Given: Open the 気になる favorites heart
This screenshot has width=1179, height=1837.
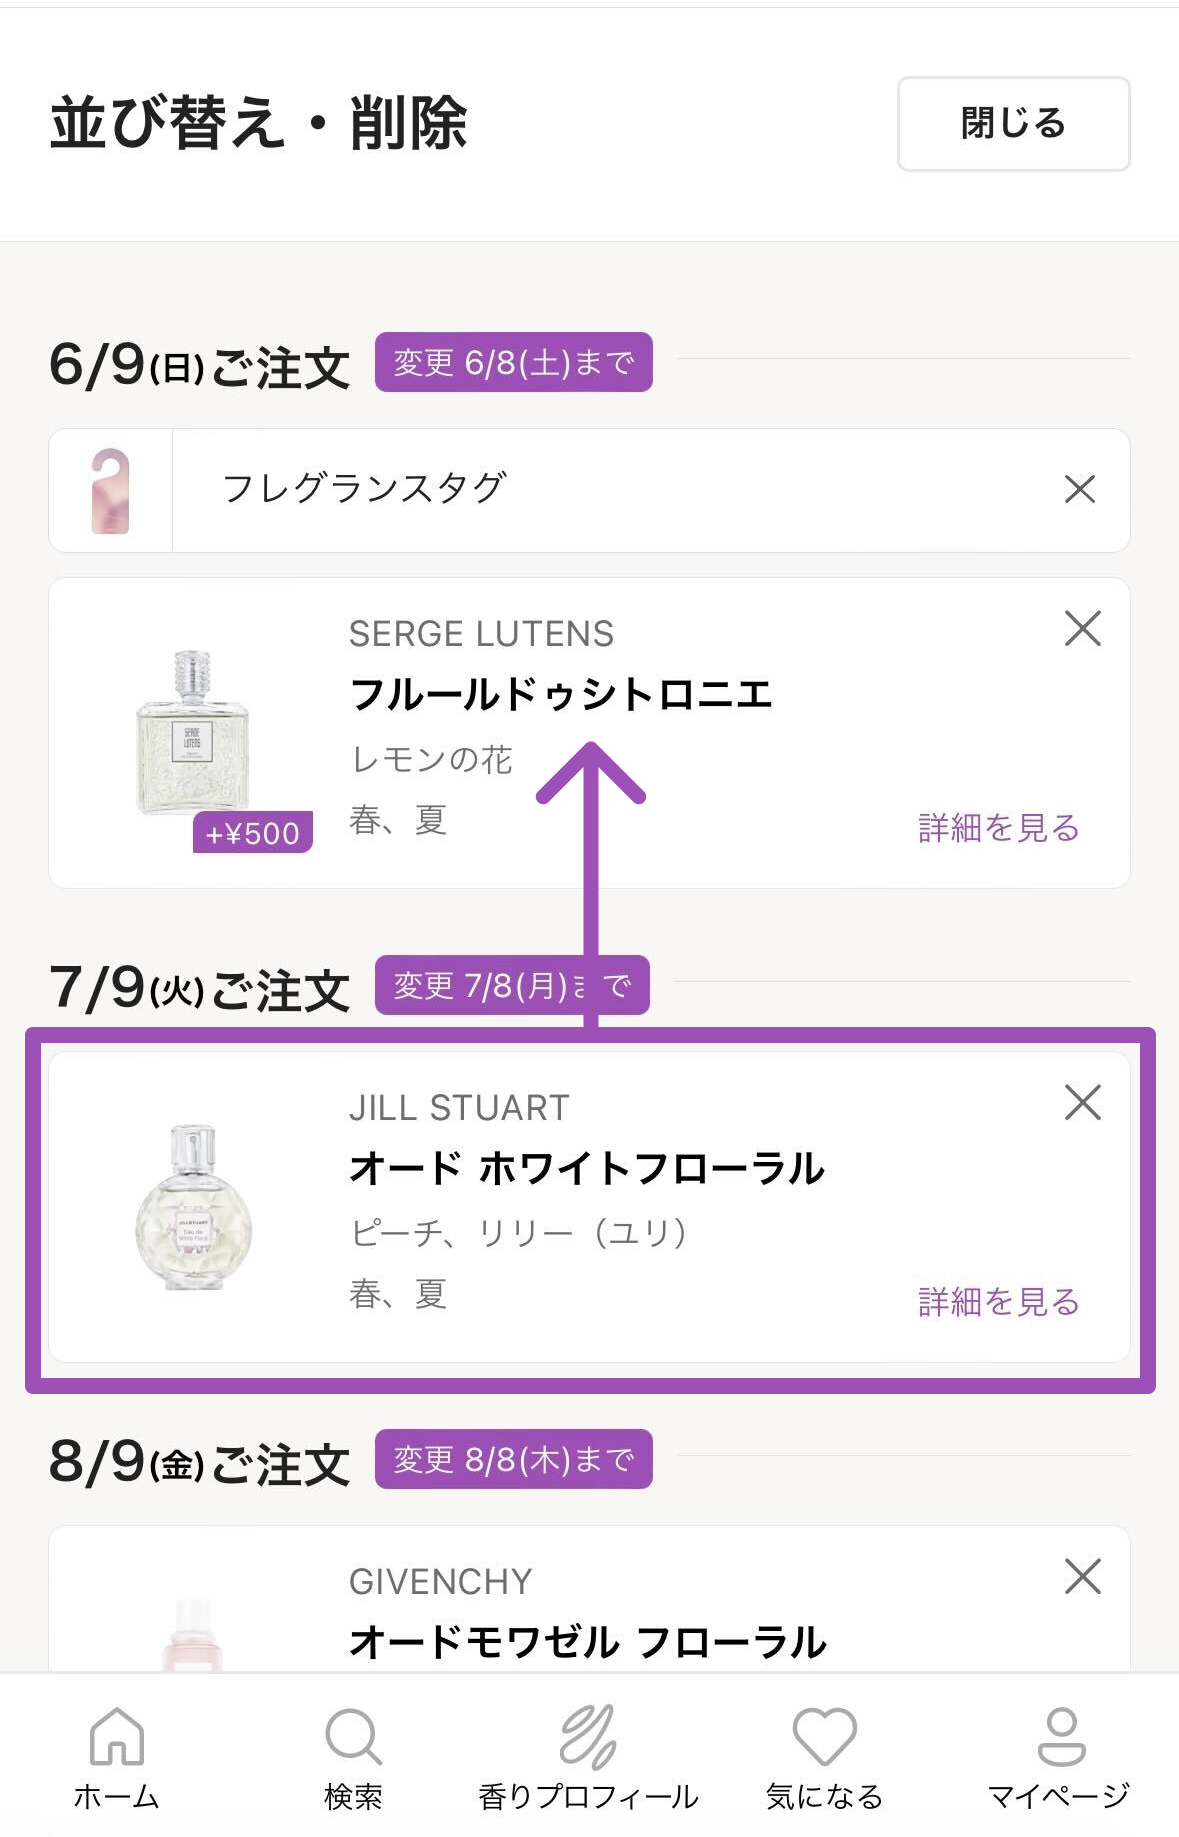Looking at the screenshot, I should (824, 1756).
